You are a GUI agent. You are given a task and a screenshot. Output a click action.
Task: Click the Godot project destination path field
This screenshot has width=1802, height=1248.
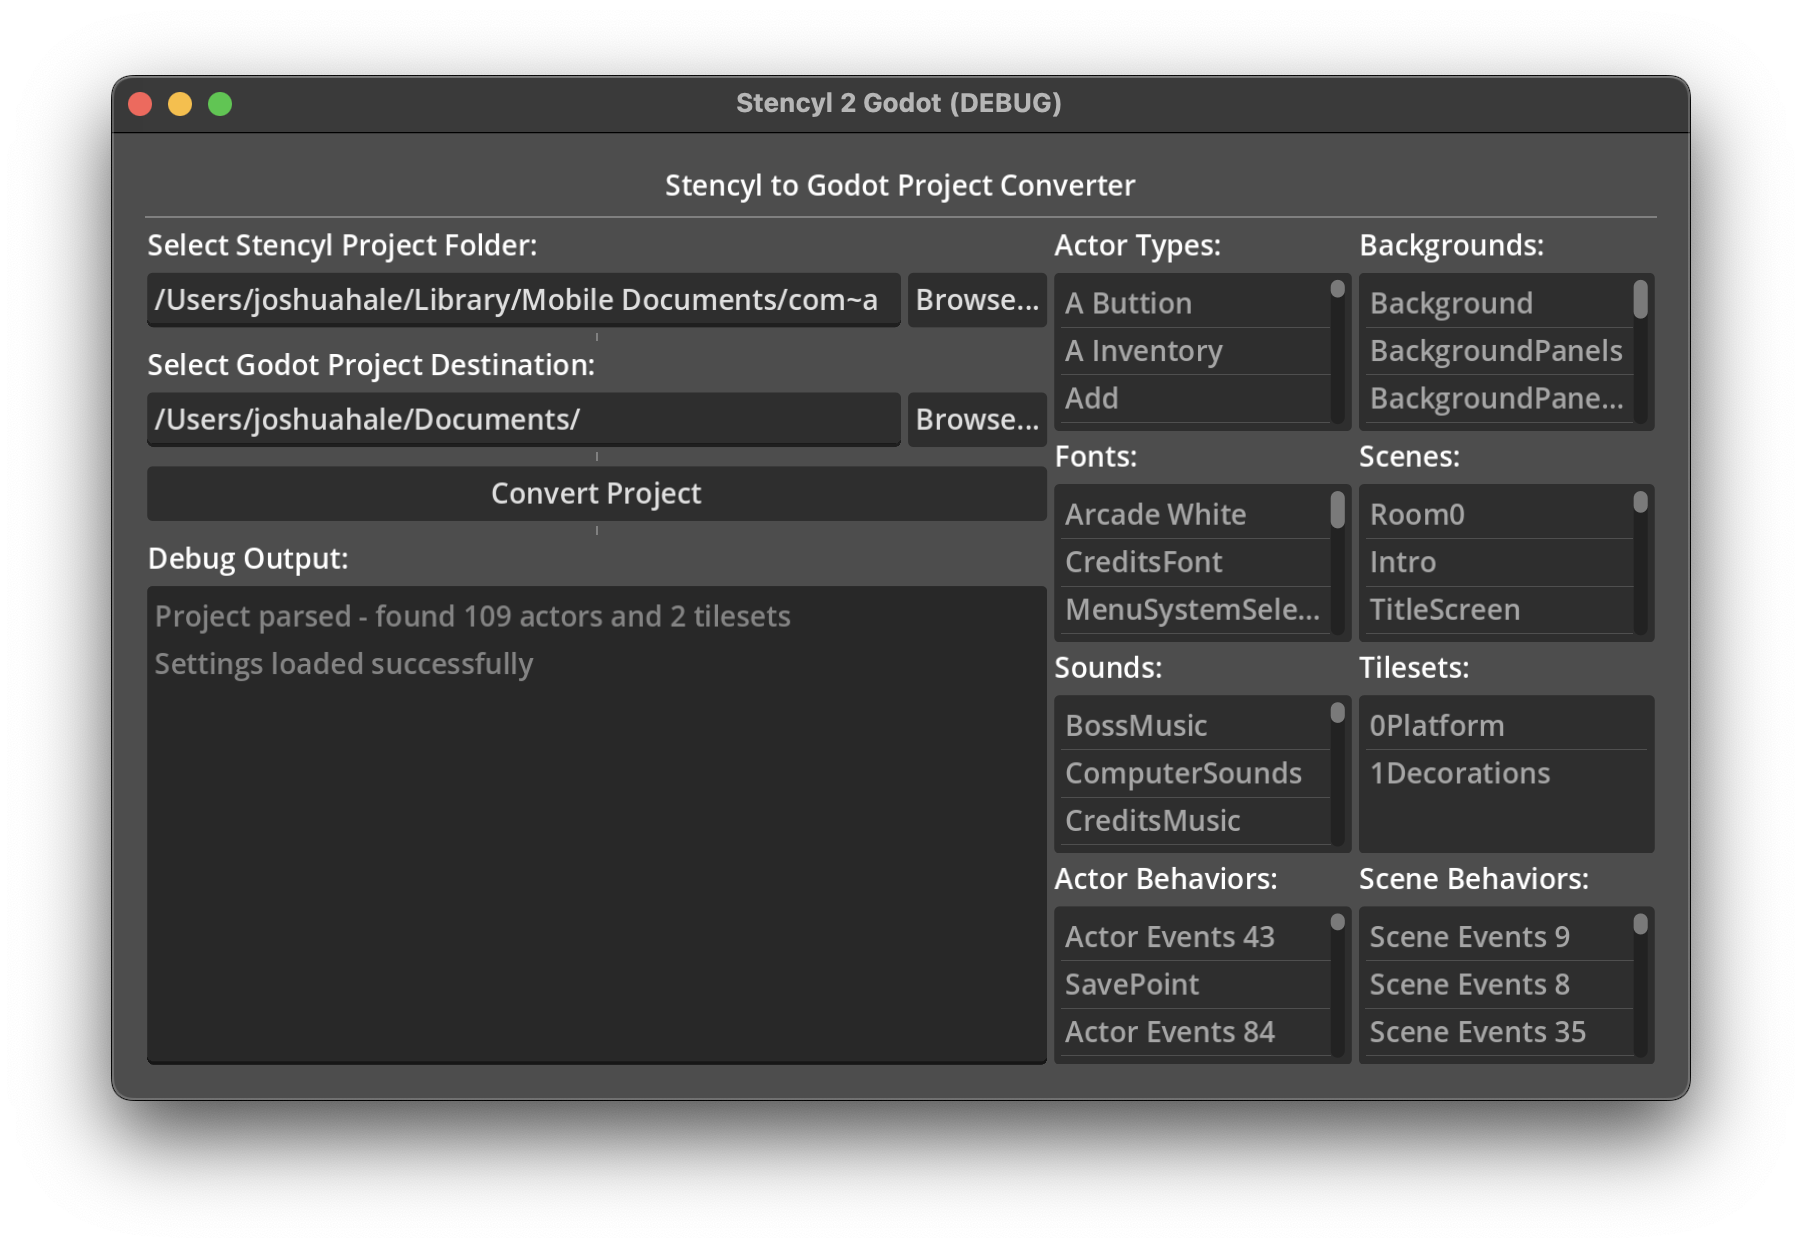[523, 419]
